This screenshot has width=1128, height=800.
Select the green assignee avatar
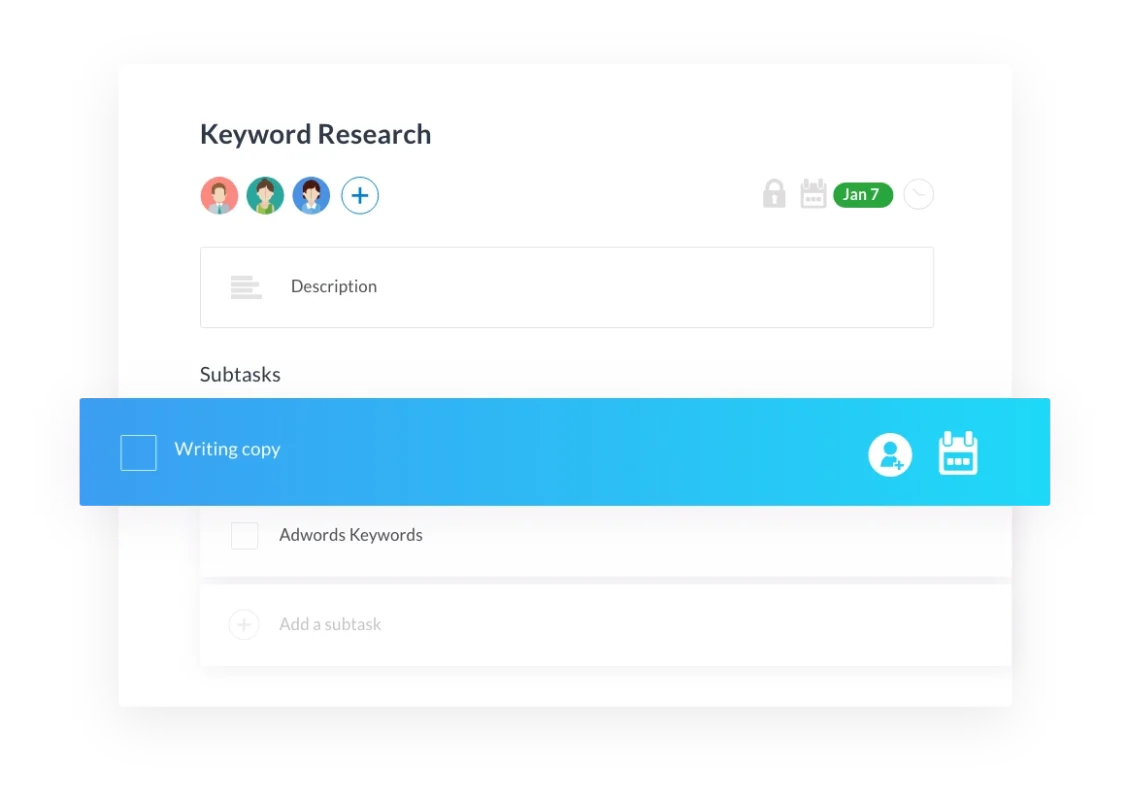[265, 195]
